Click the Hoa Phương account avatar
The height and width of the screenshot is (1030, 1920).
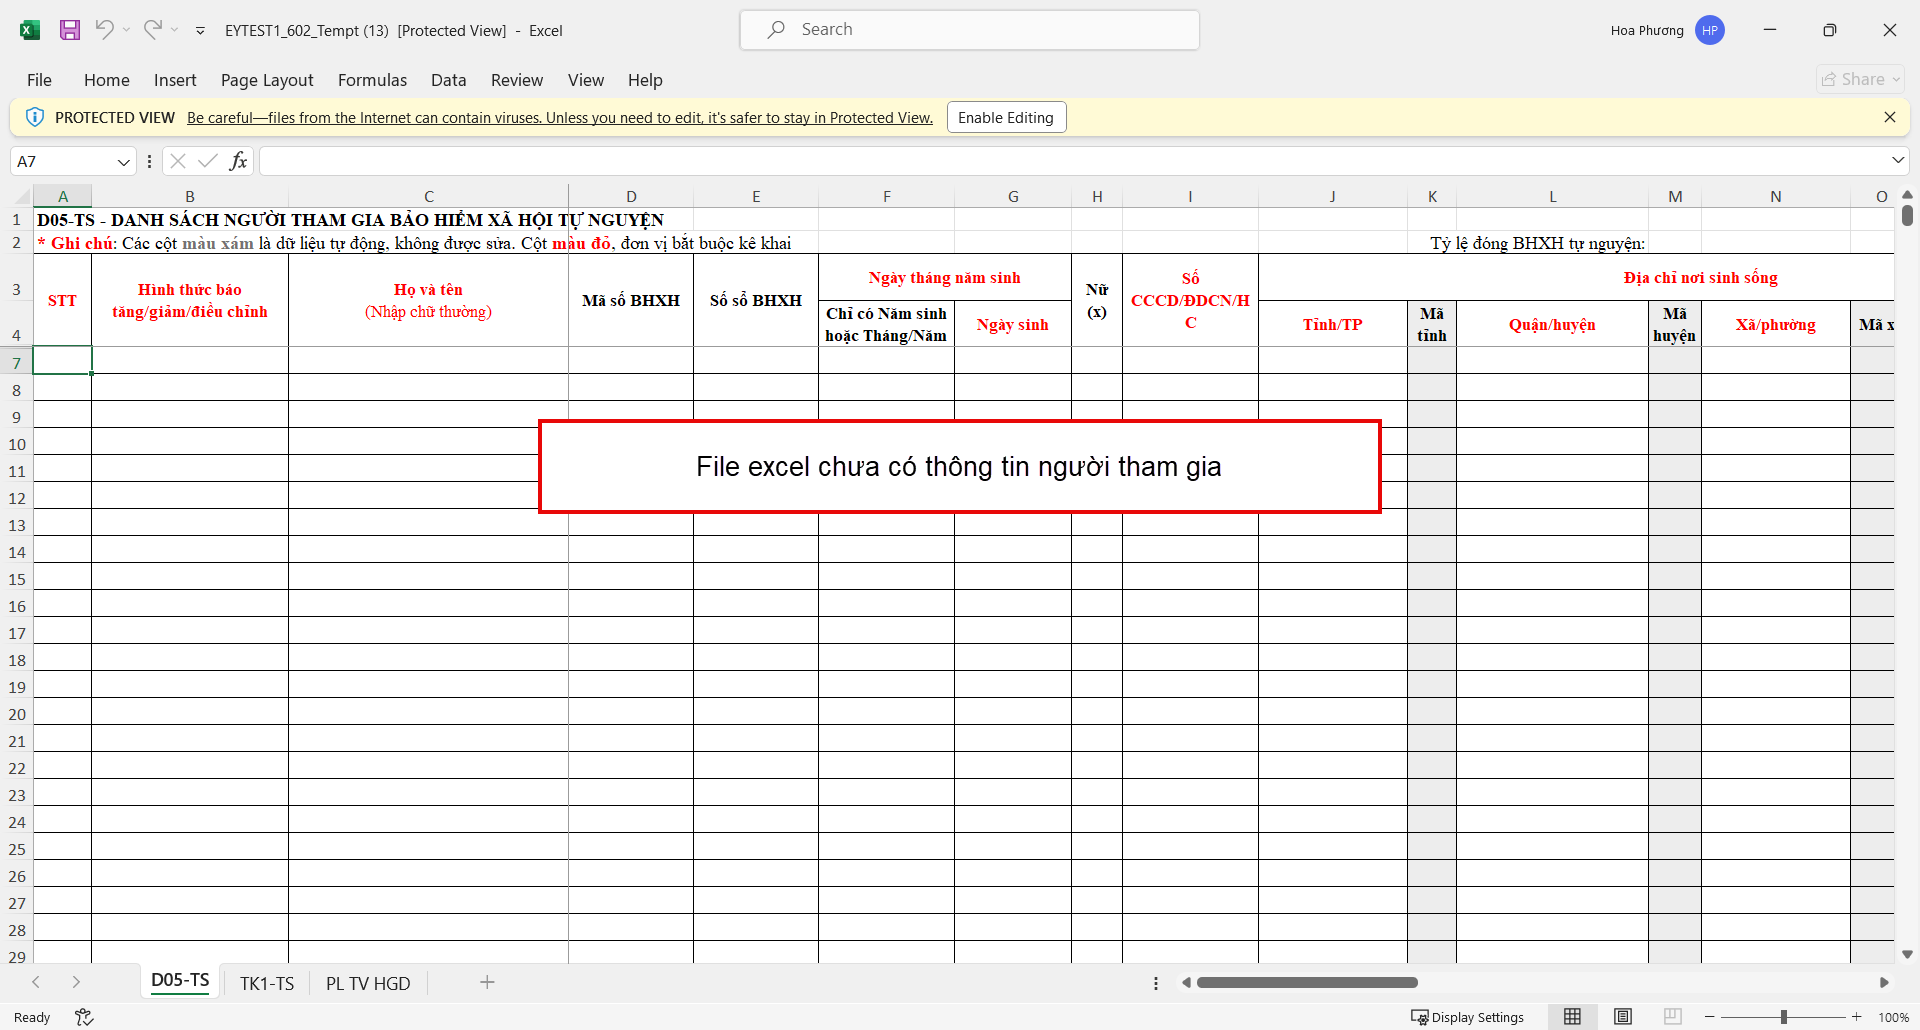[1710, 30]
